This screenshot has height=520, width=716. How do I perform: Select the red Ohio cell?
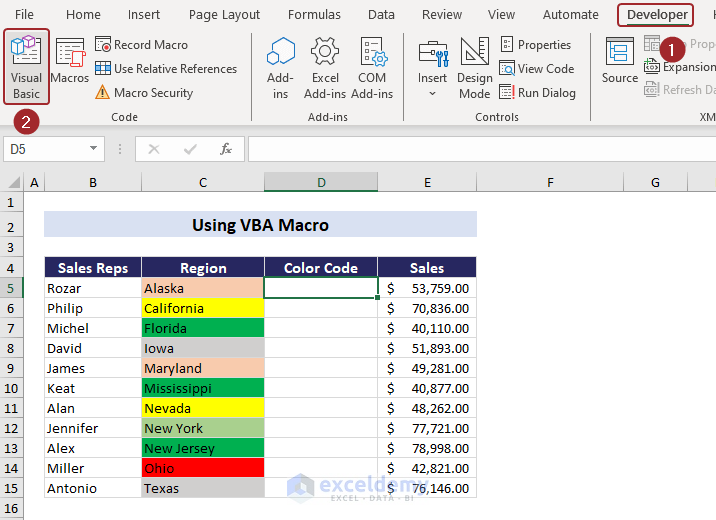tap(203, 468)
